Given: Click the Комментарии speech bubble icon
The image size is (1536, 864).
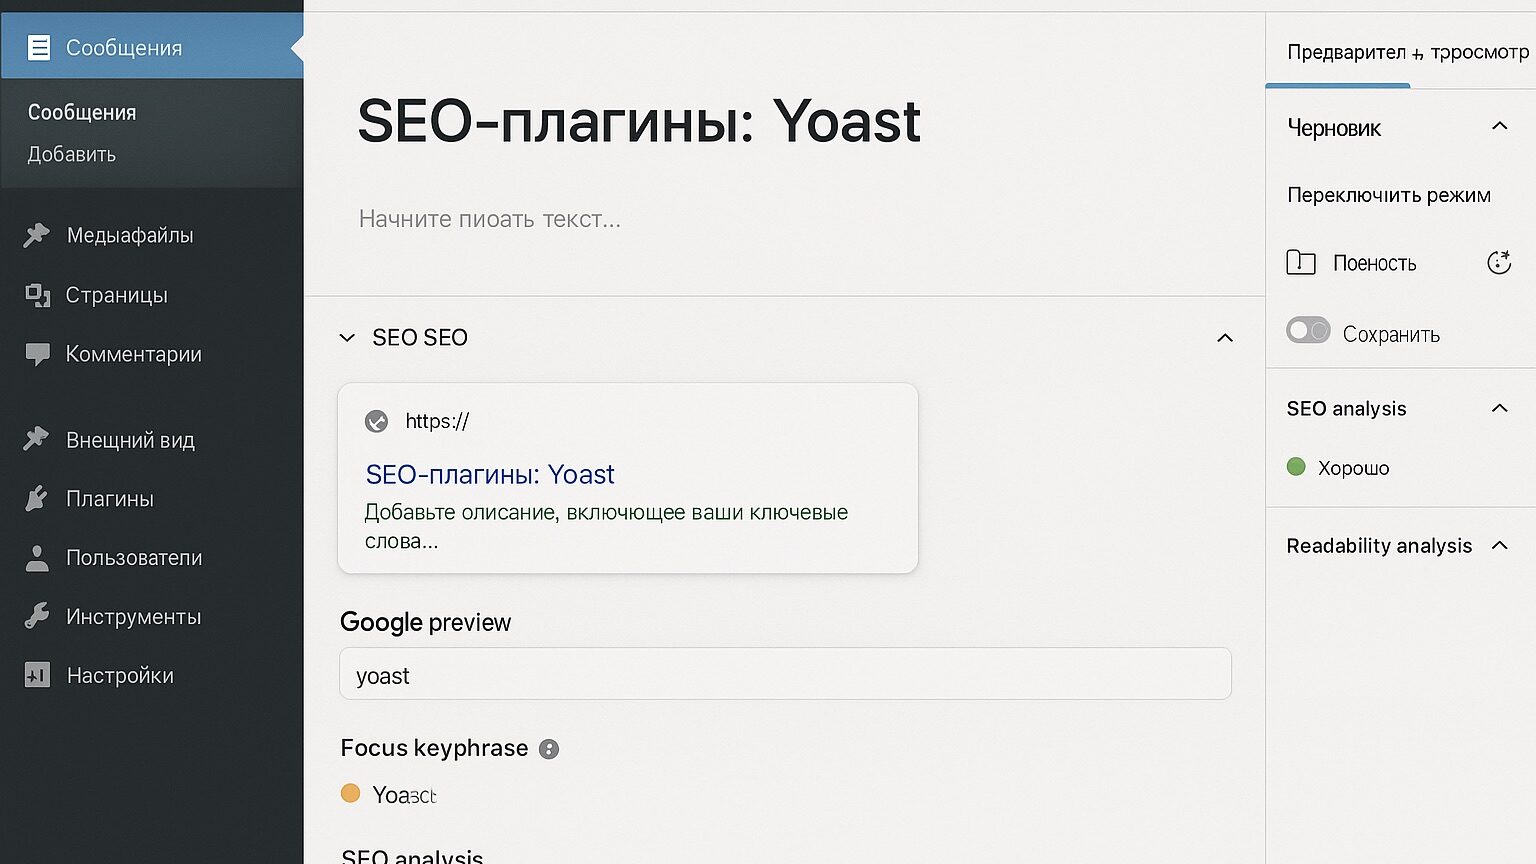Looking at the screenshot, I should (x=36, y=354).
